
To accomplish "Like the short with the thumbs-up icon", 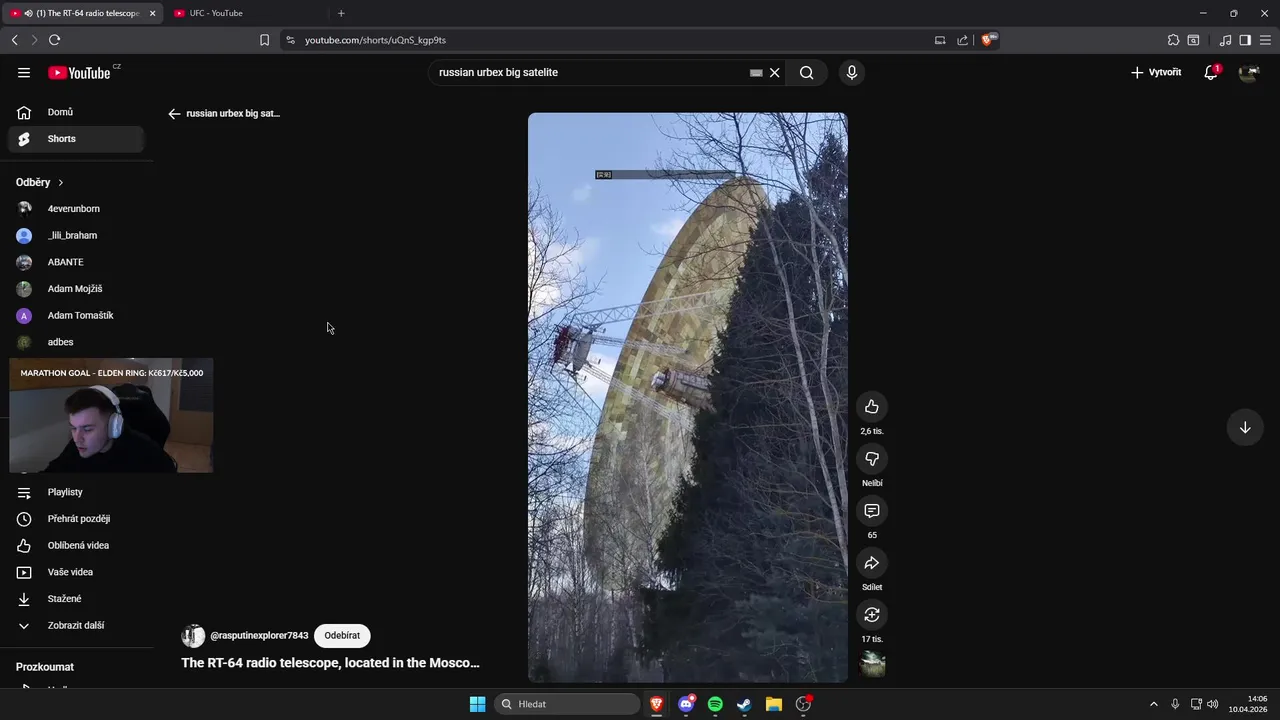I will (x=872, y=406).
